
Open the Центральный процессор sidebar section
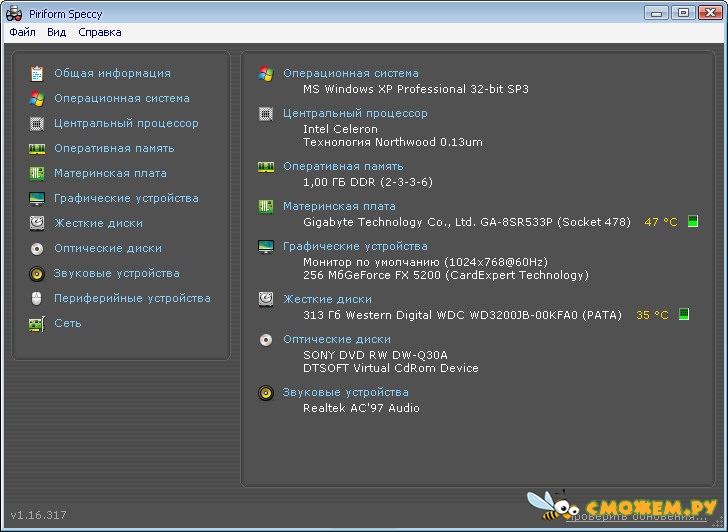pyautogui.click(x=126, y=123)
